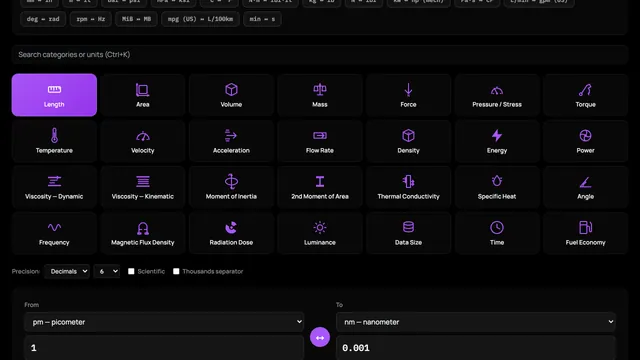Screen dimensions: 640x360
Task: Select the Pressure / Stress category
Action: point(497,95)
